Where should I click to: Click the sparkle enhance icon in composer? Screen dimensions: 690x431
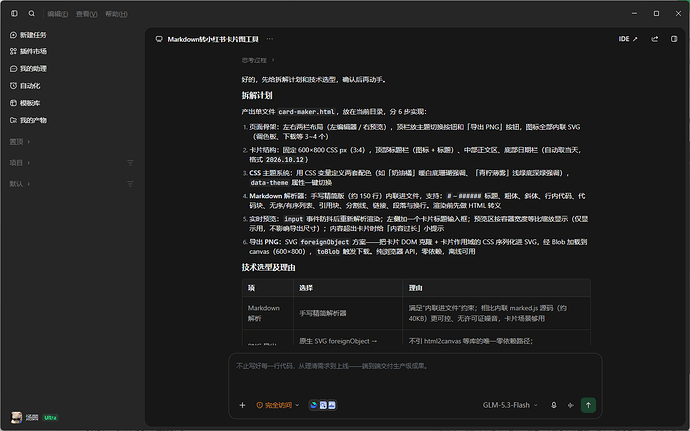[571, 405]
